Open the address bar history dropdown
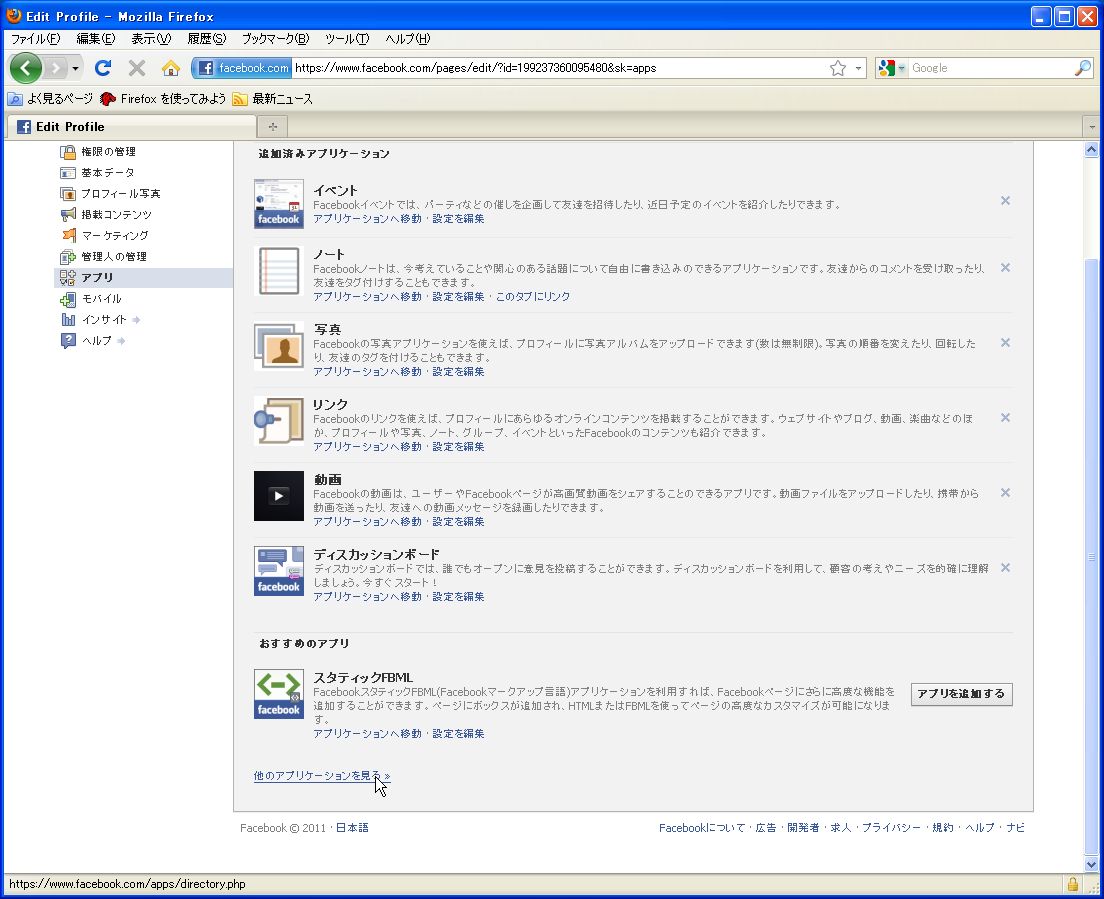 [858, 68]
